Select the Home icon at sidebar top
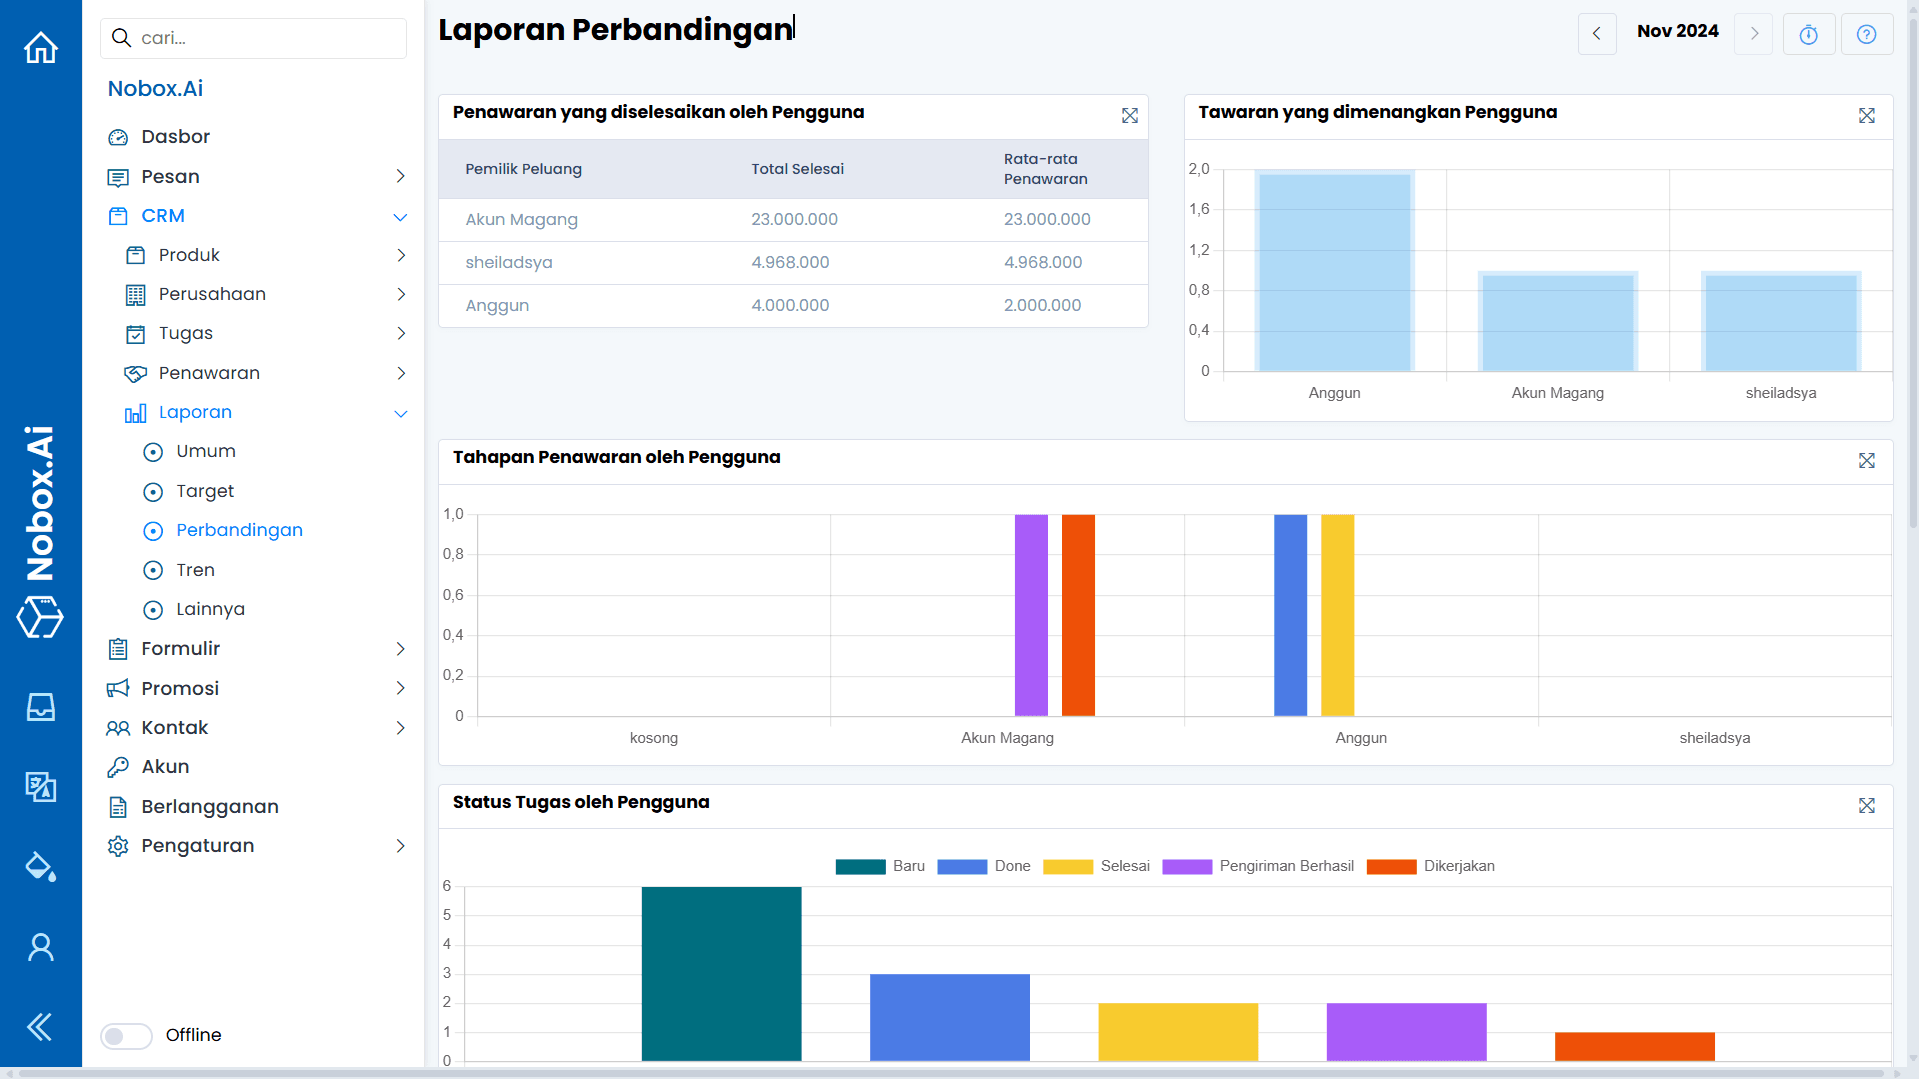Screen dimensions: 1919x1079 [x=40, y=47]
